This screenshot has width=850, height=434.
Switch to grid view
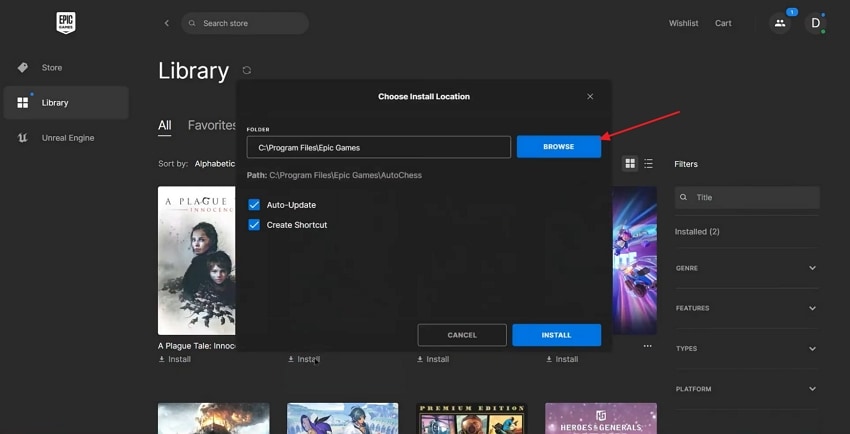coord(630,164)
